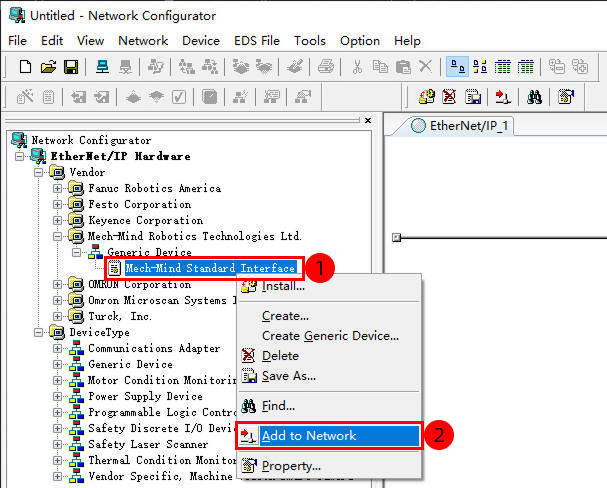
Task: Select Fanuc Robotics America vendor
Action: 154,188
